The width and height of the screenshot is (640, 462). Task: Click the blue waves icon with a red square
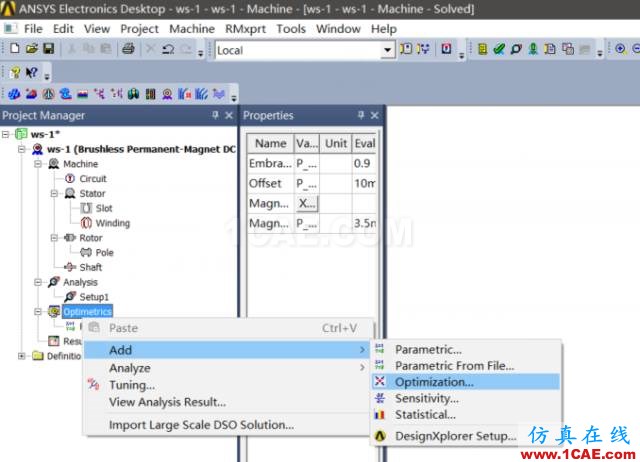coord(184,94)
